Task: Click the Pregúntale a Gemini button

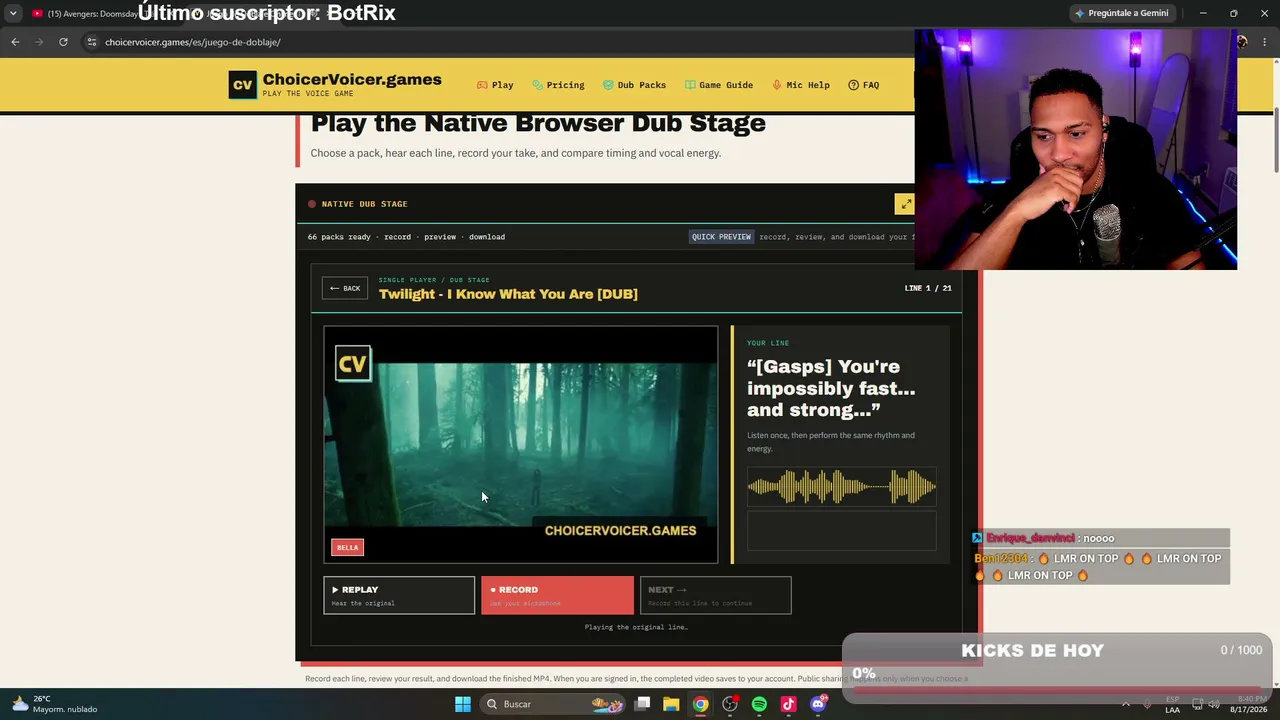Action: coord(1121,13)
